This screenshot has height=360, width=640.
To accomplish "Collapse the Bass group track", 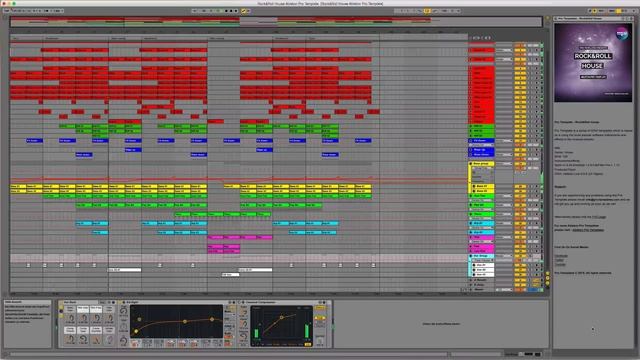I will pos(471,164).
